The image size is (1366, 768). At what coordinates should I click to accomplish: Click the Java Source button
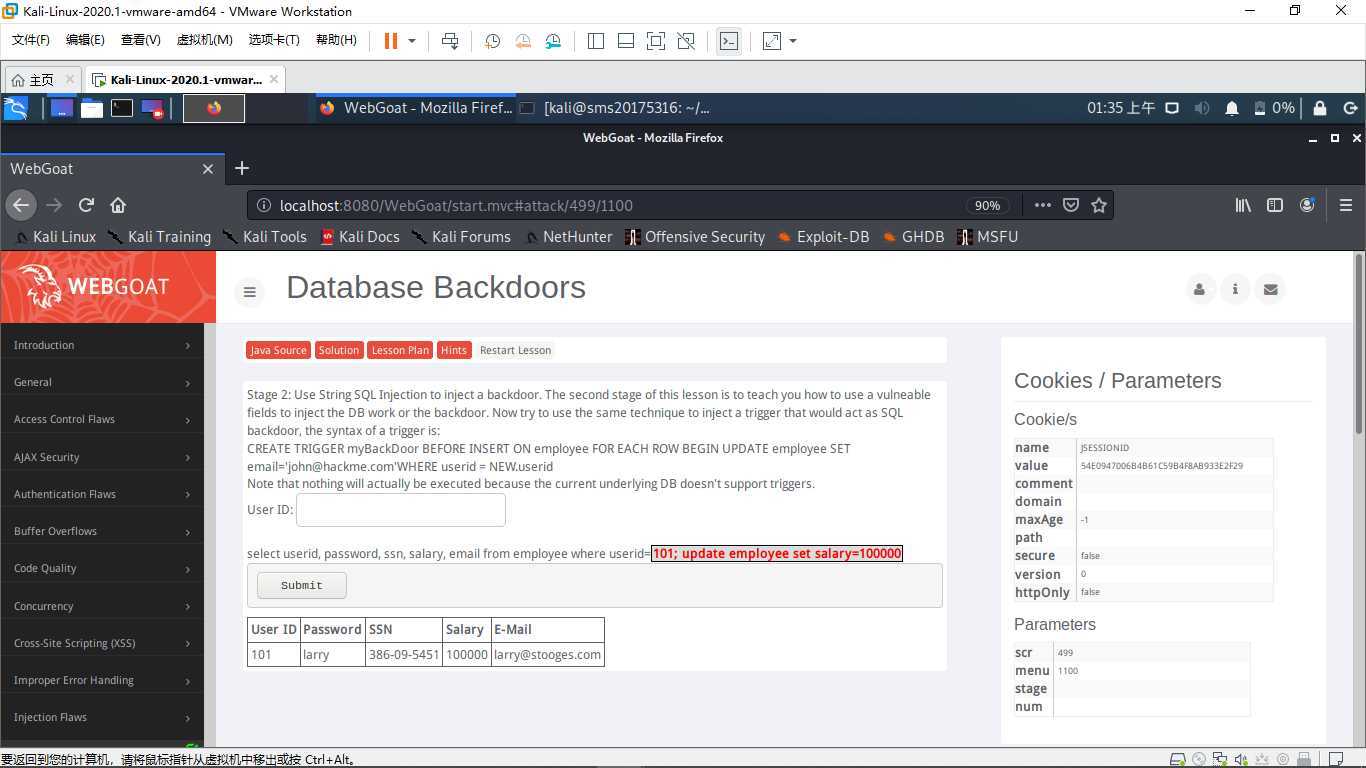click(x=278, y=350)
